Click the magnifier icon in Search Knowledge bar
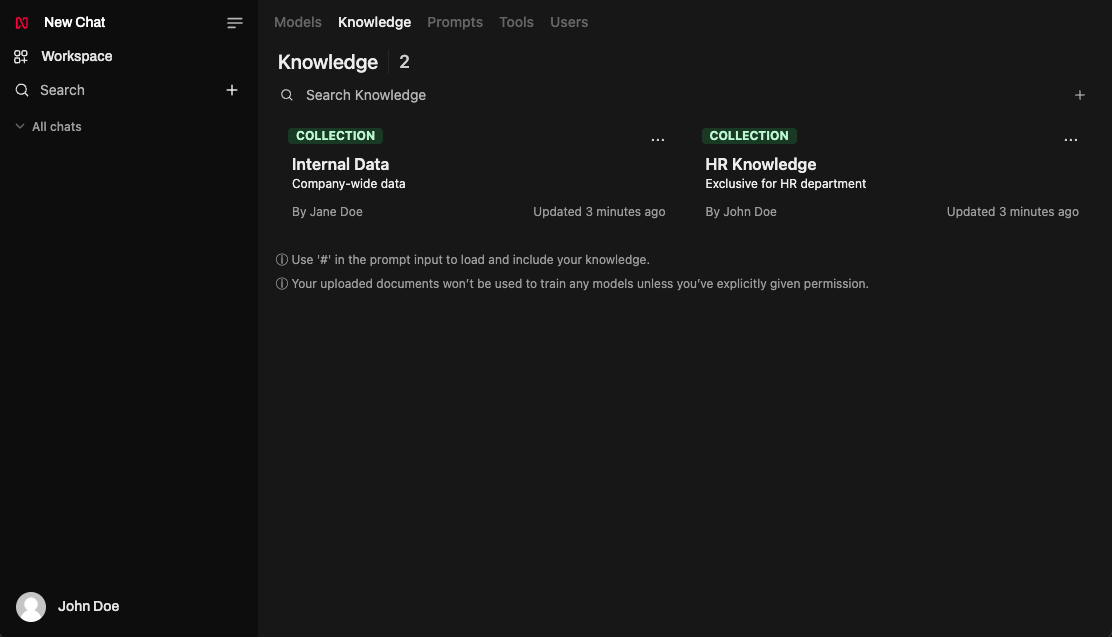Viewport: 1112px width, 637px height. coord(287,95)
